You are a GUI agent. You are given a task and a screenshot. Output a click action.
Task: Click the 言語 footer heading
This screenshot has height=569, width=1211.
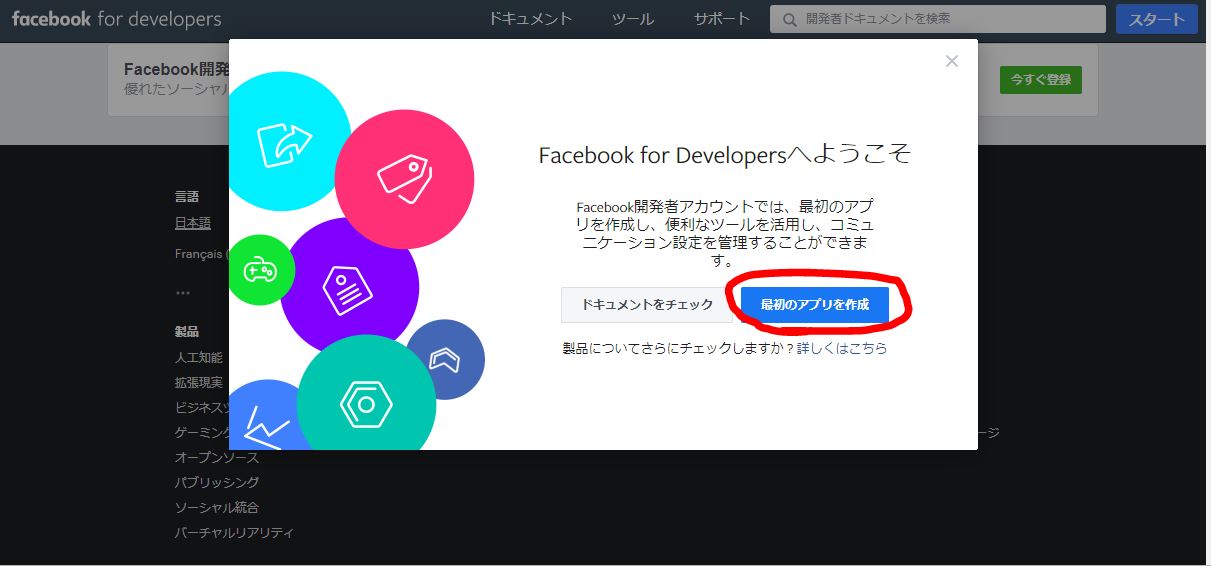click(186, 197)
